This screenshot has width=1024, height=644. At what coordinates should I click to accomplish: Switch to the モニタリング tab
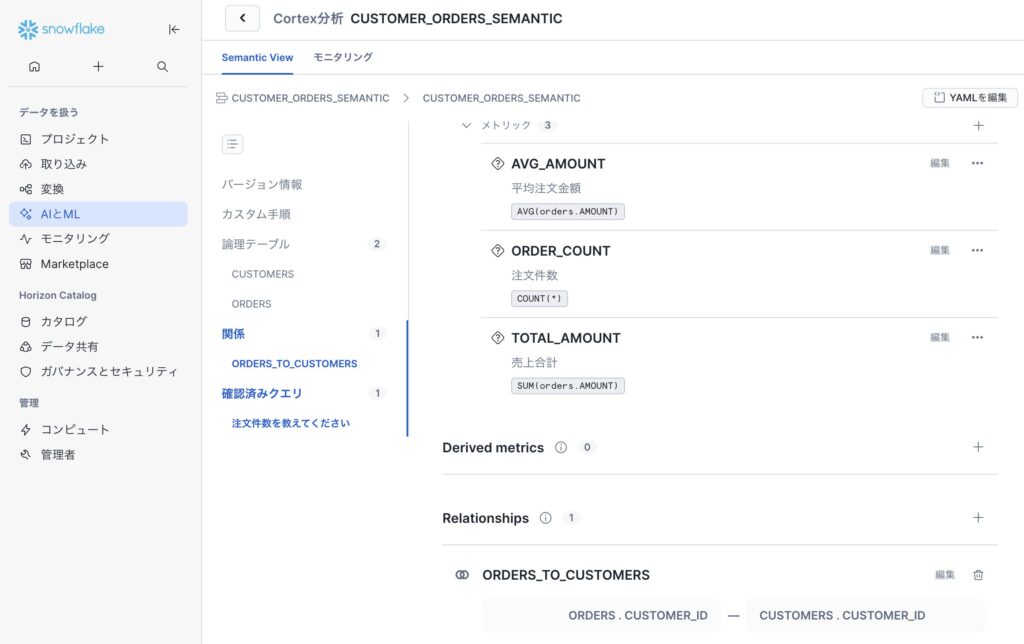343,57
